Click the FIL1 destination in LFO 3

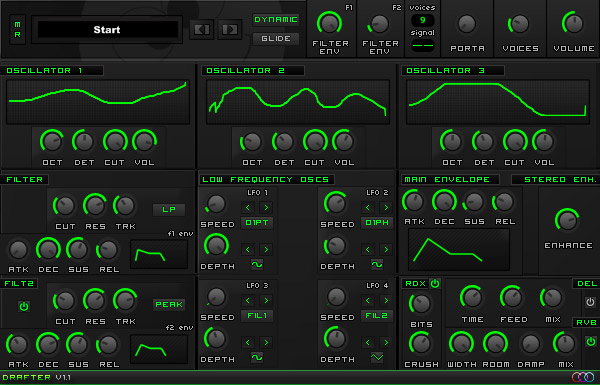pos(257,316)
